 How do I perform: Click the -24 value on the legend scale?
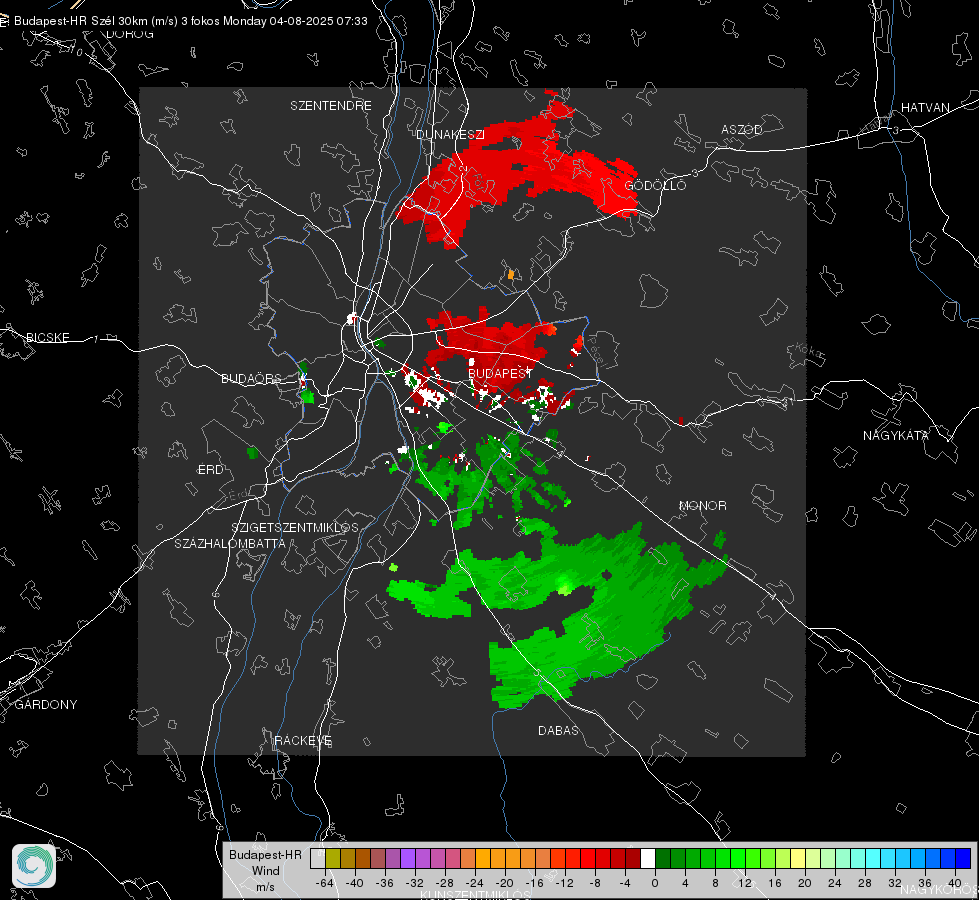coord(475,883)
